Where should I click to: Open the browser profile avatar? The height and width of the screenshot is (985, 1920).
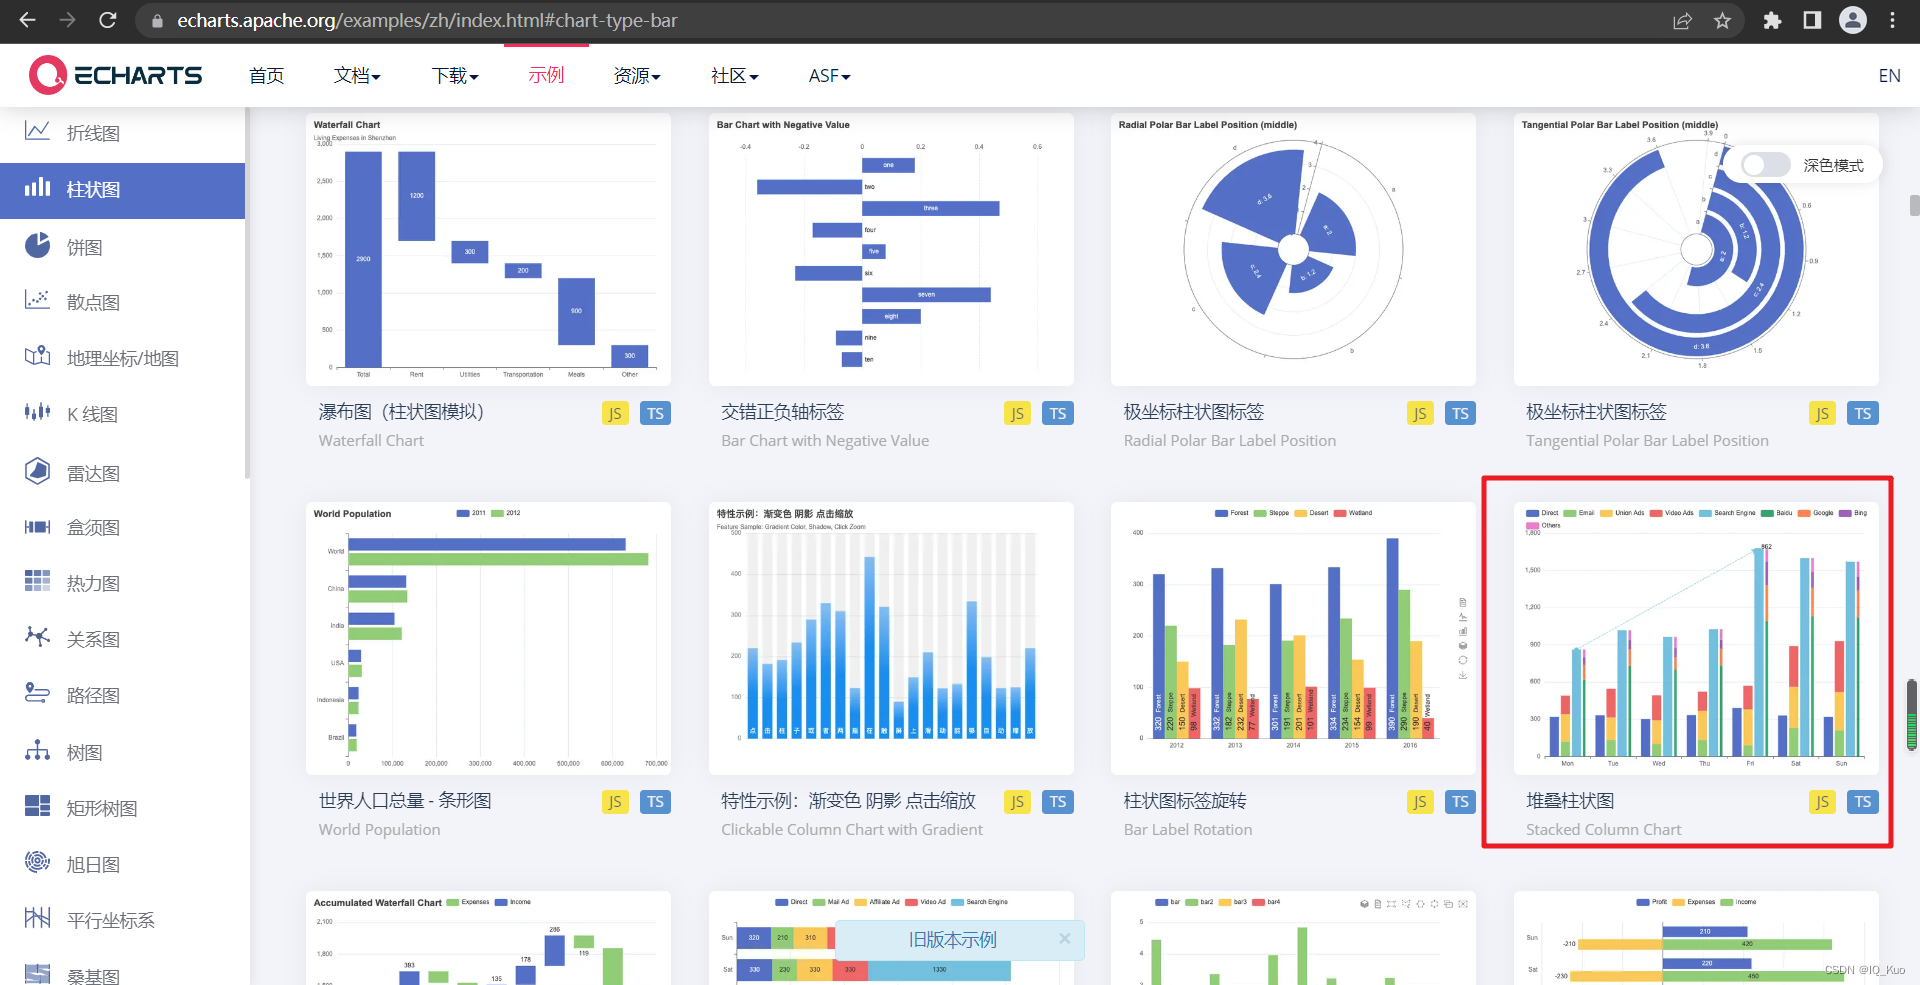tap(1853, 20)
